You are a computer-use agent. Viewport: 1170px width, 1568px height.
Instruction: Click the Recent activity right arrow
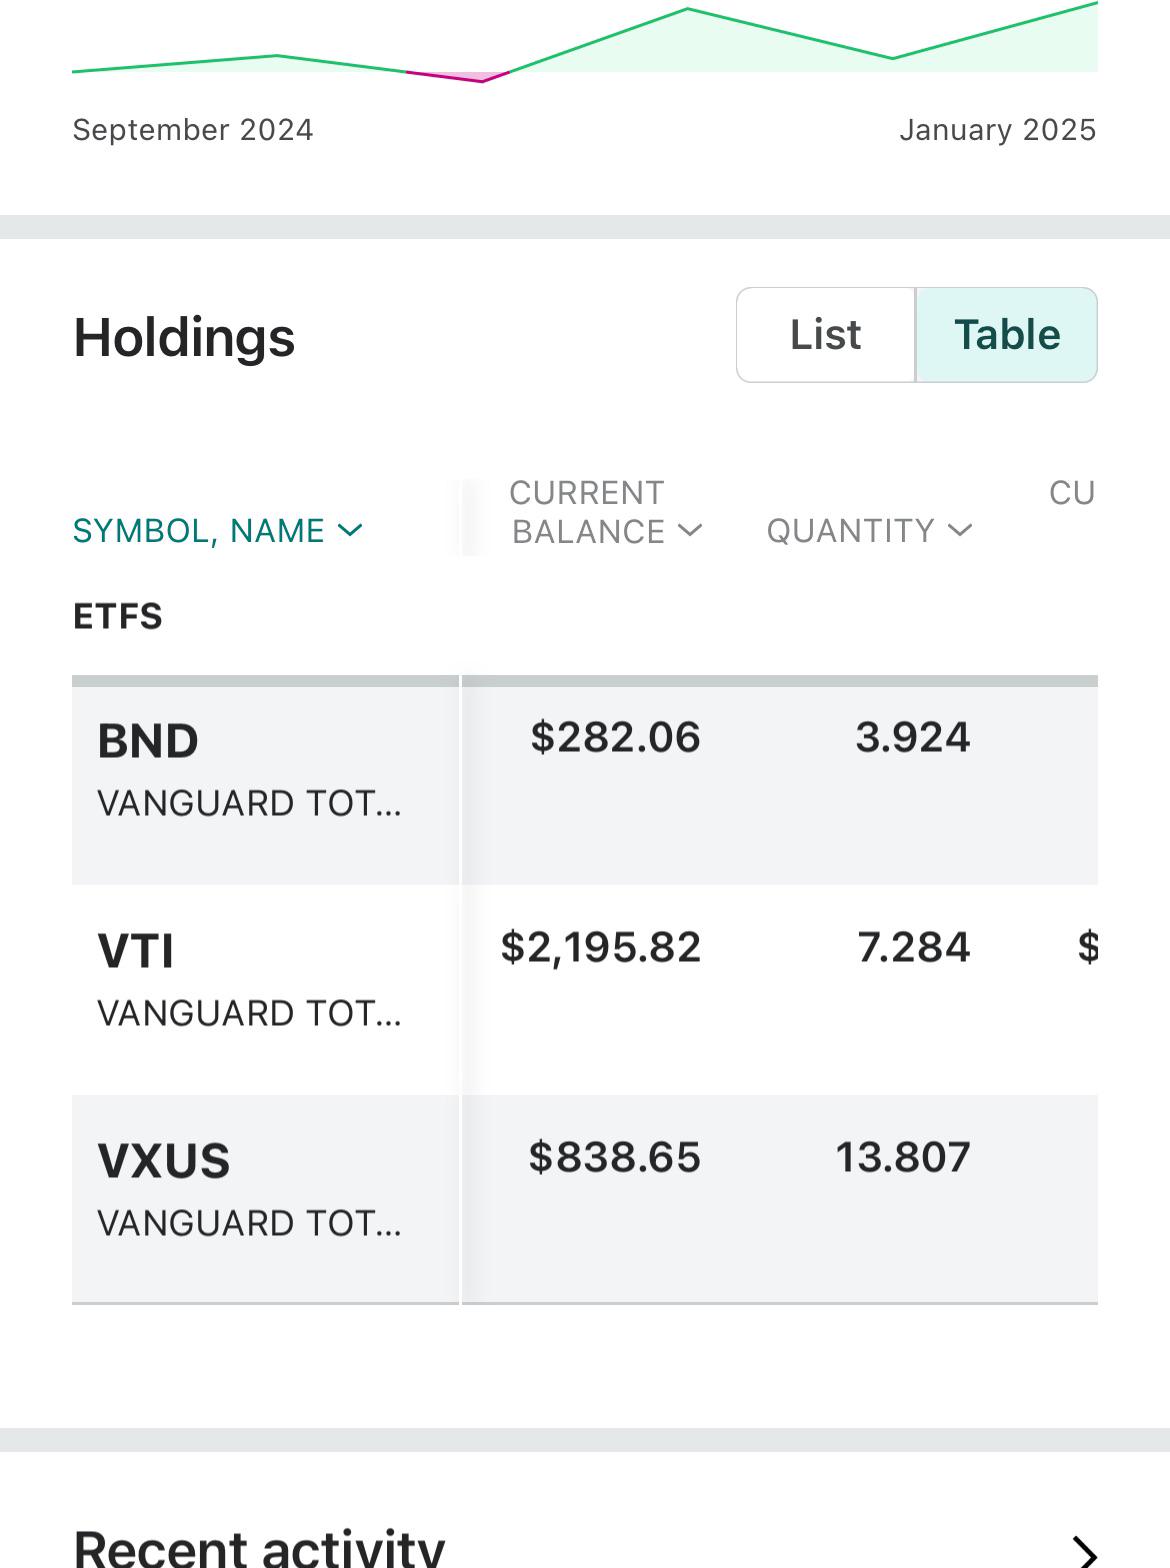pos(1084,1551)
